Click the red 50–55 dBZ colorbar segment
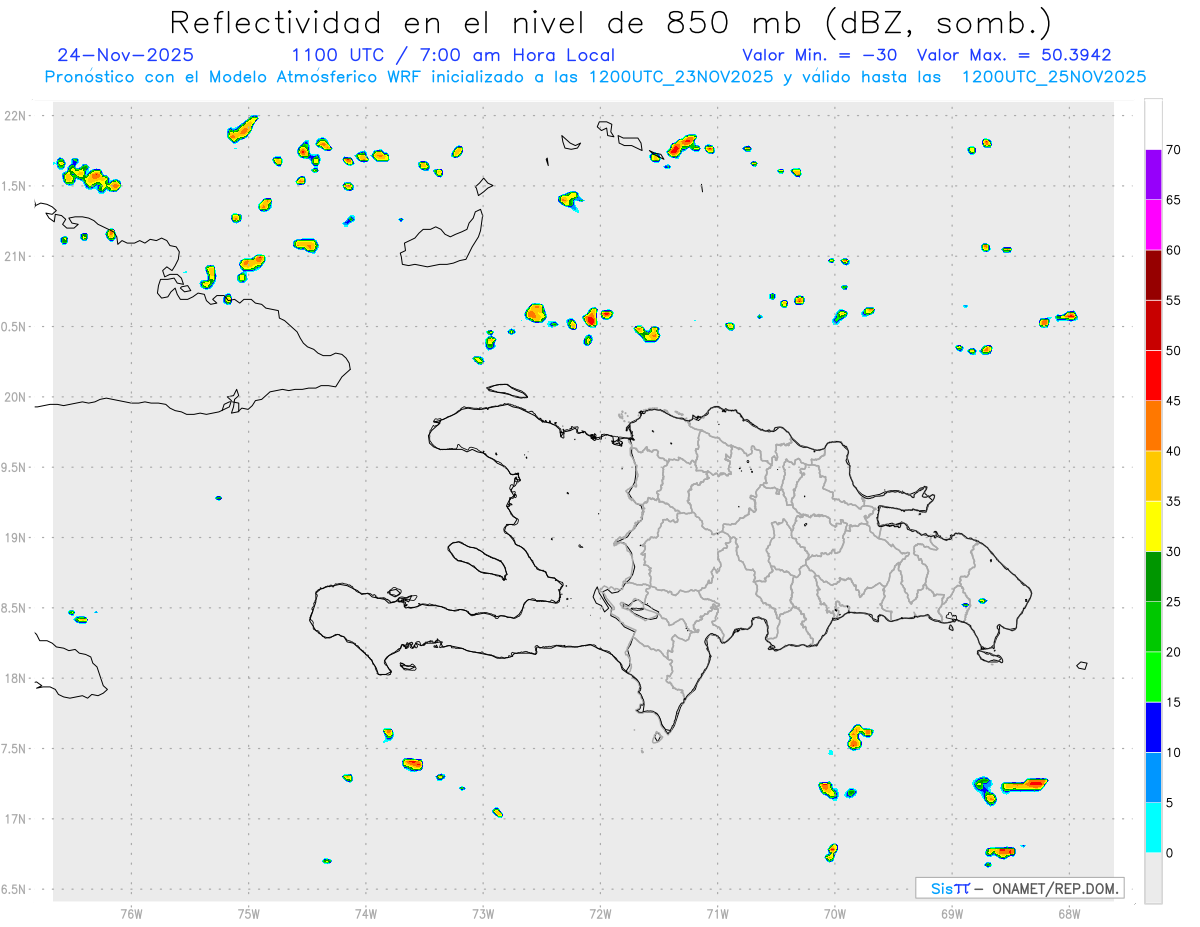The height and width of the screenshot is (927, 1200). click(1153, 325)
